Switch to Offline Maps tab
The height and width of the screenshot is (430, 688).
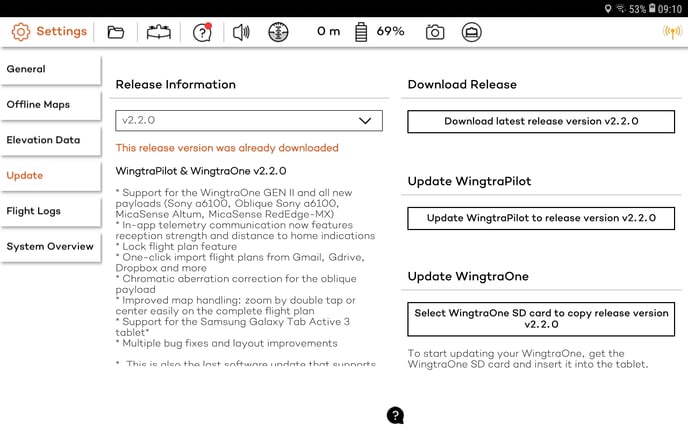[x=50, y=105]
